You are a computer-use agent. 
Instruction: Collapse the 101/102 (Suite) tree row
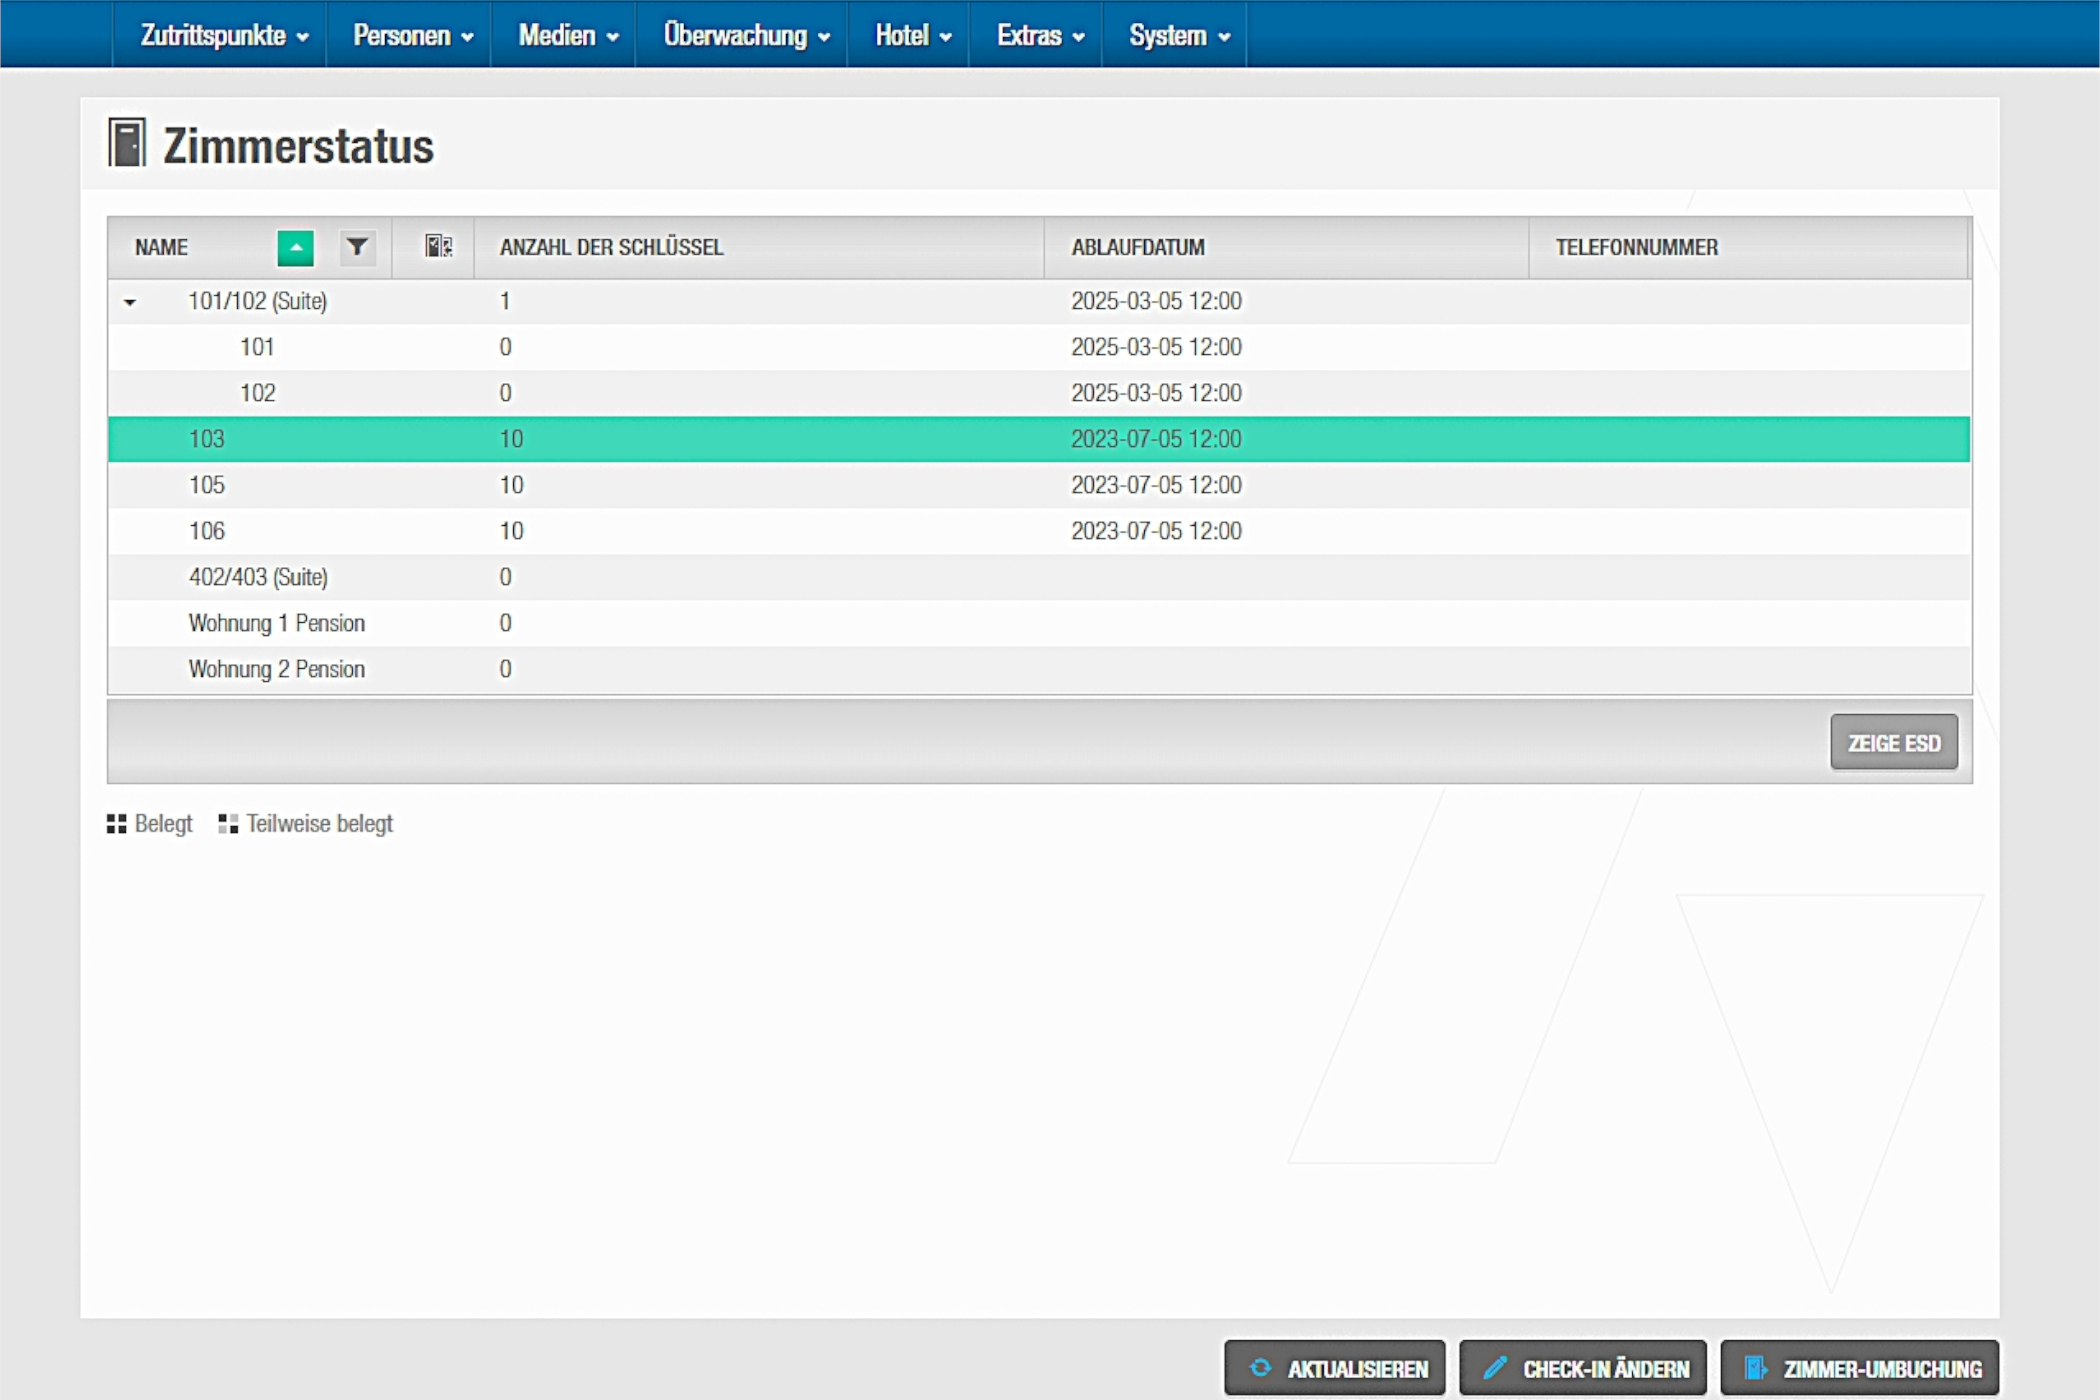[x=130, y=302]
